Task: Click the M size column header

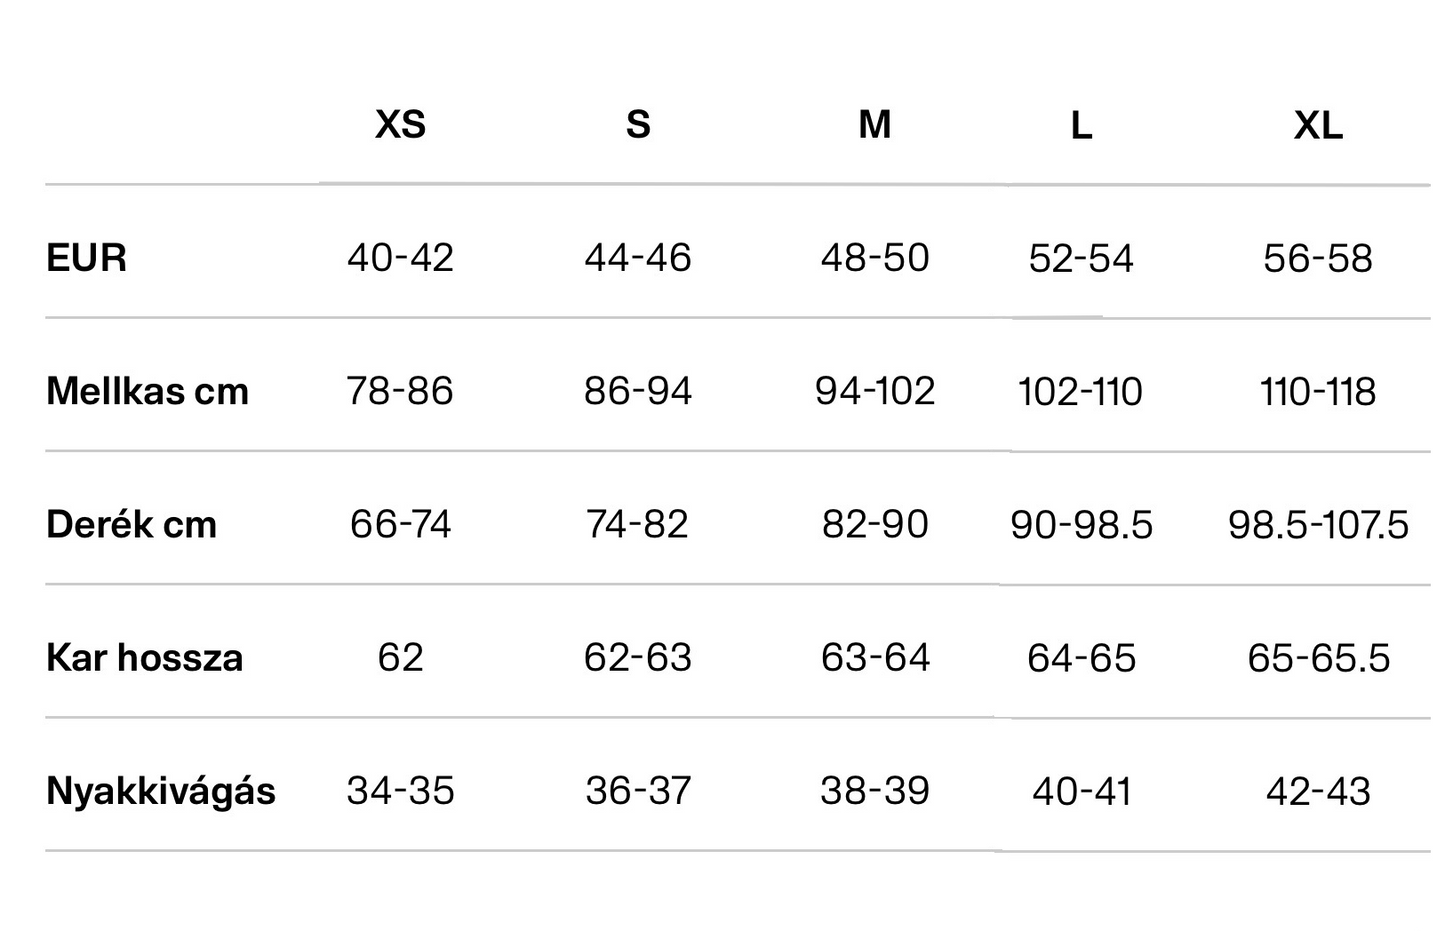Action: click(x=875, y=125)
